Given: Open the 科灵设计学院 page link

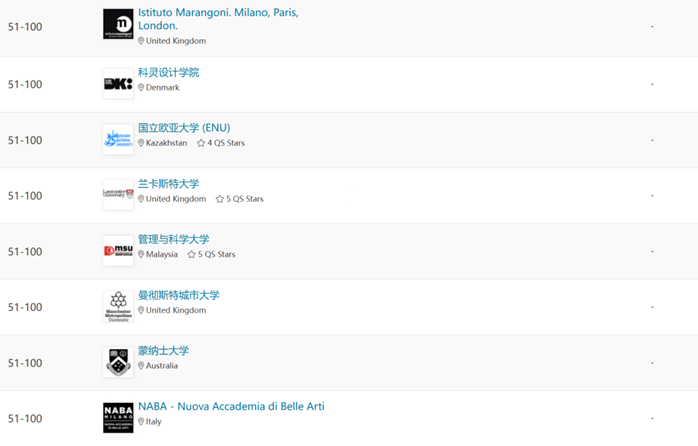Looking at the screenshot, I should point(168,72).
